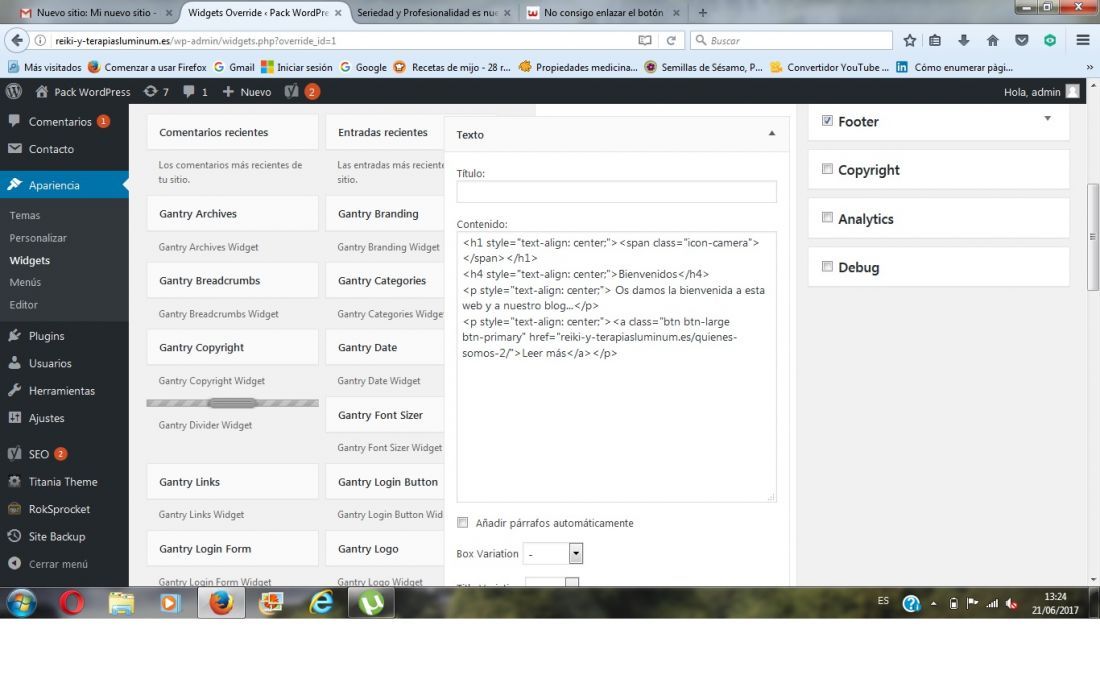Click the Título input field
The image size is (1100, 679).
pos(616,191)
